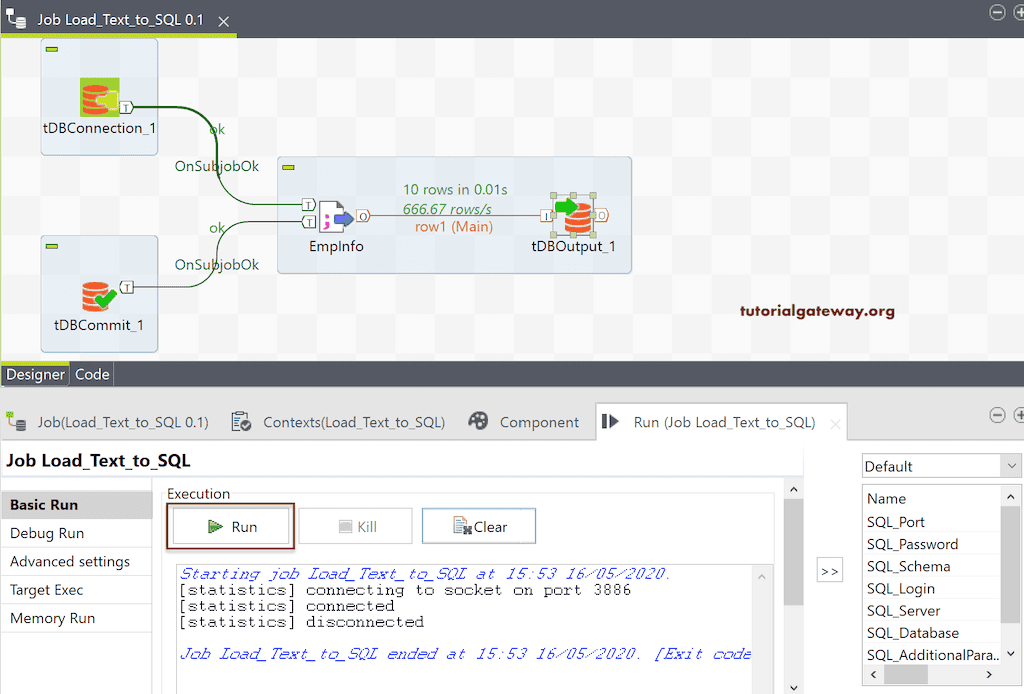
Task: Click the Kill button
Action: tap(356, 525)
